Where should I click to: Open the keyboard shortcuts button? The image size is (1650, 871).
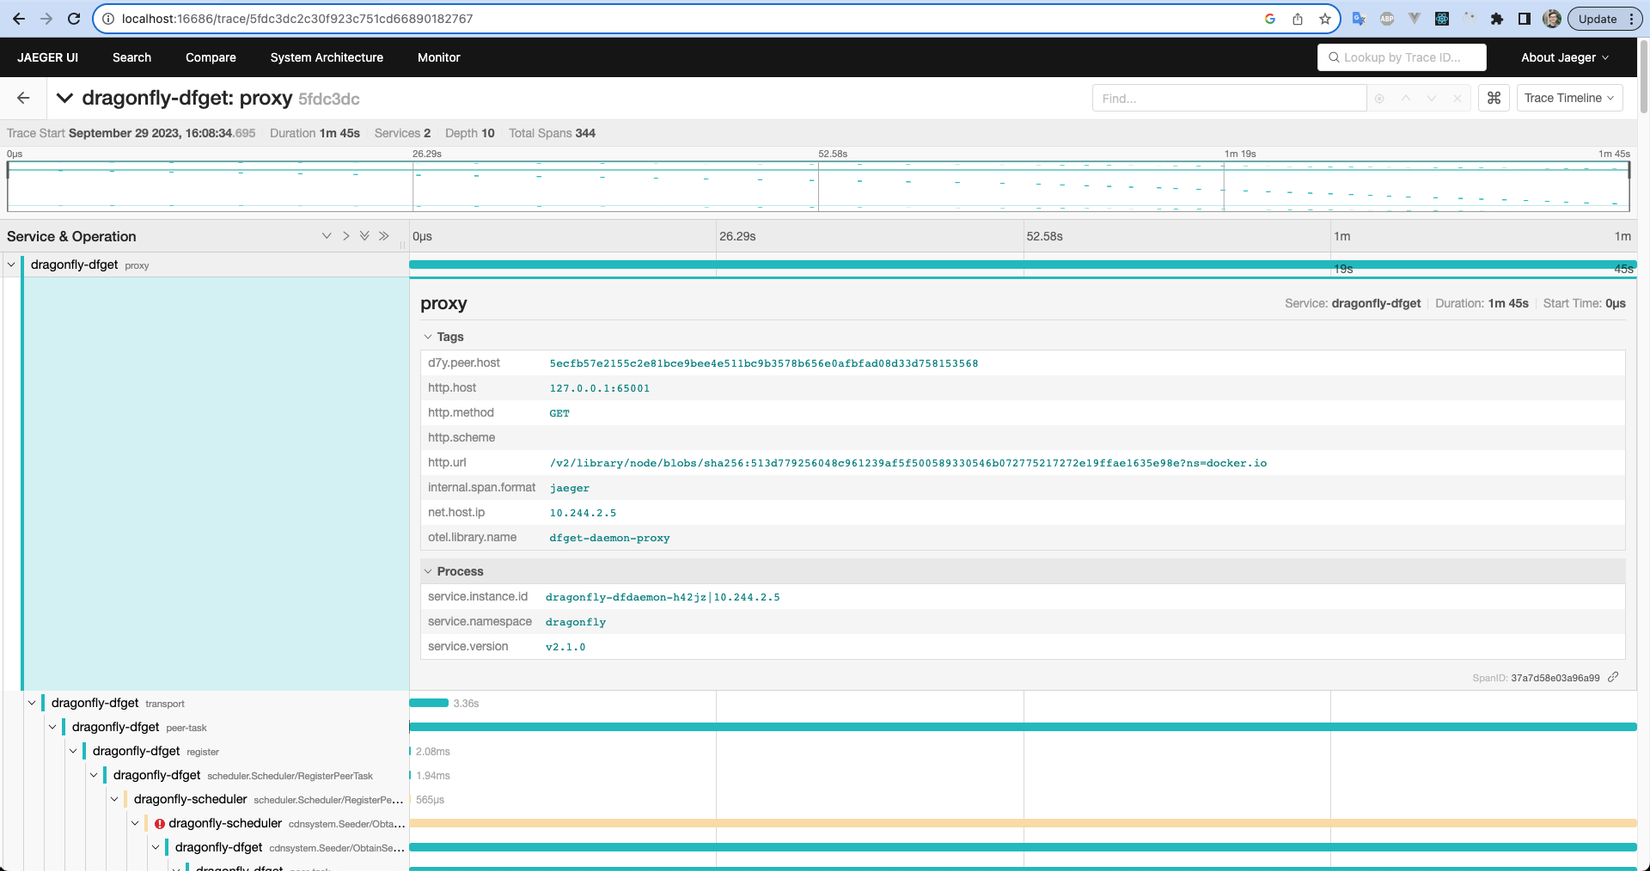pyautogui.click(x=1494, y=98)
